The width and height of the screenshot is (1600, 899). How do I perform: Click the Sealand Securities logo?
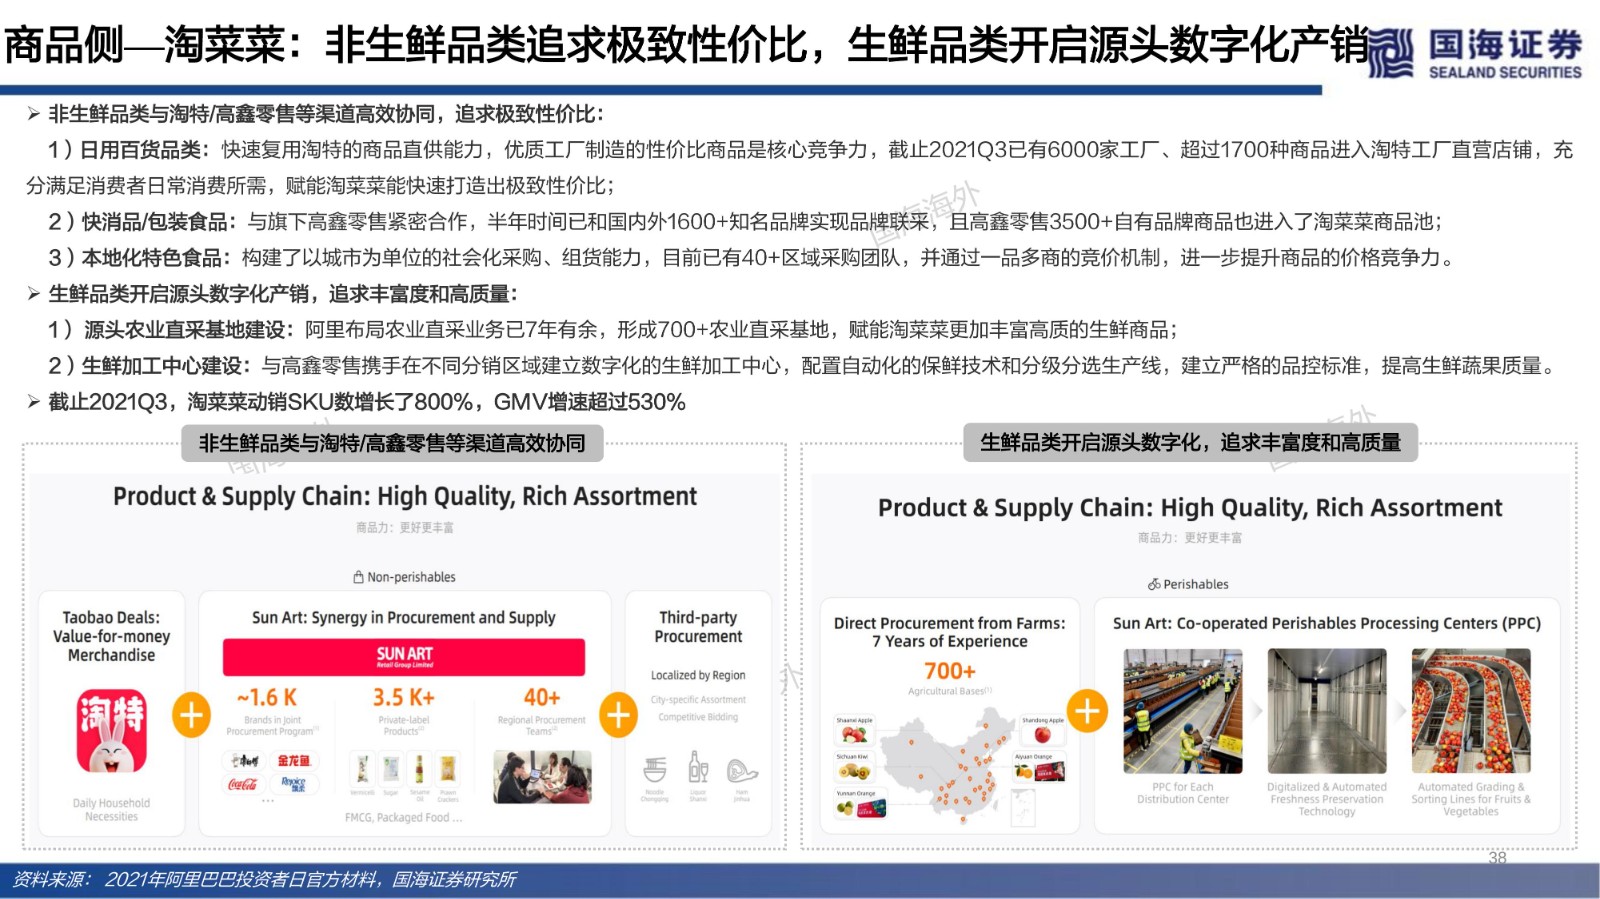click(x=1474, y=53)
